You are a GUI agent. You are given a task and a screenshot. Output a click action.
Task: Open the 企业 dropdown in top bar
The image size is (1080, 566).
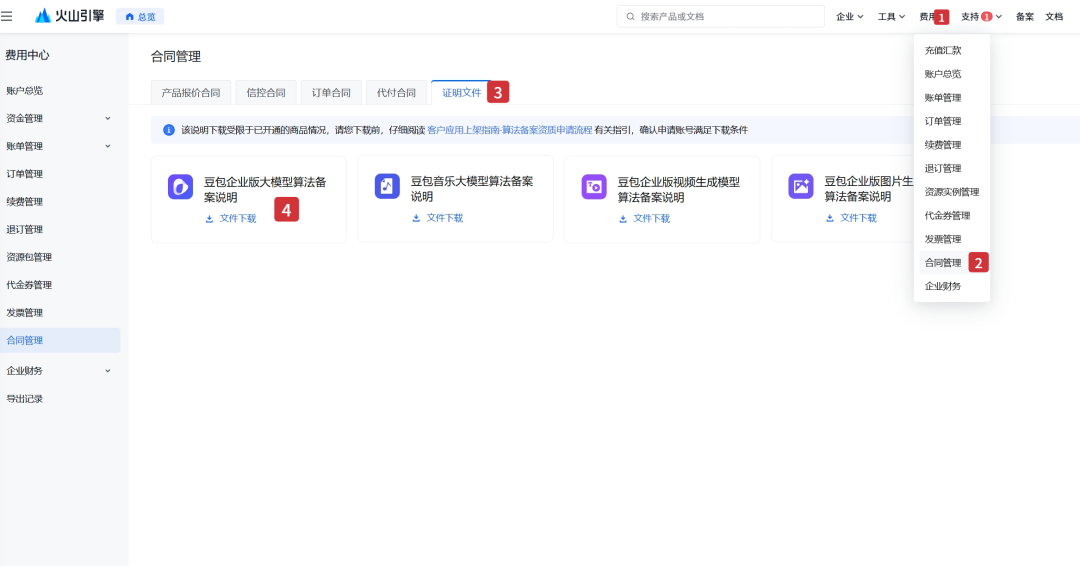[x=849, y=17]
